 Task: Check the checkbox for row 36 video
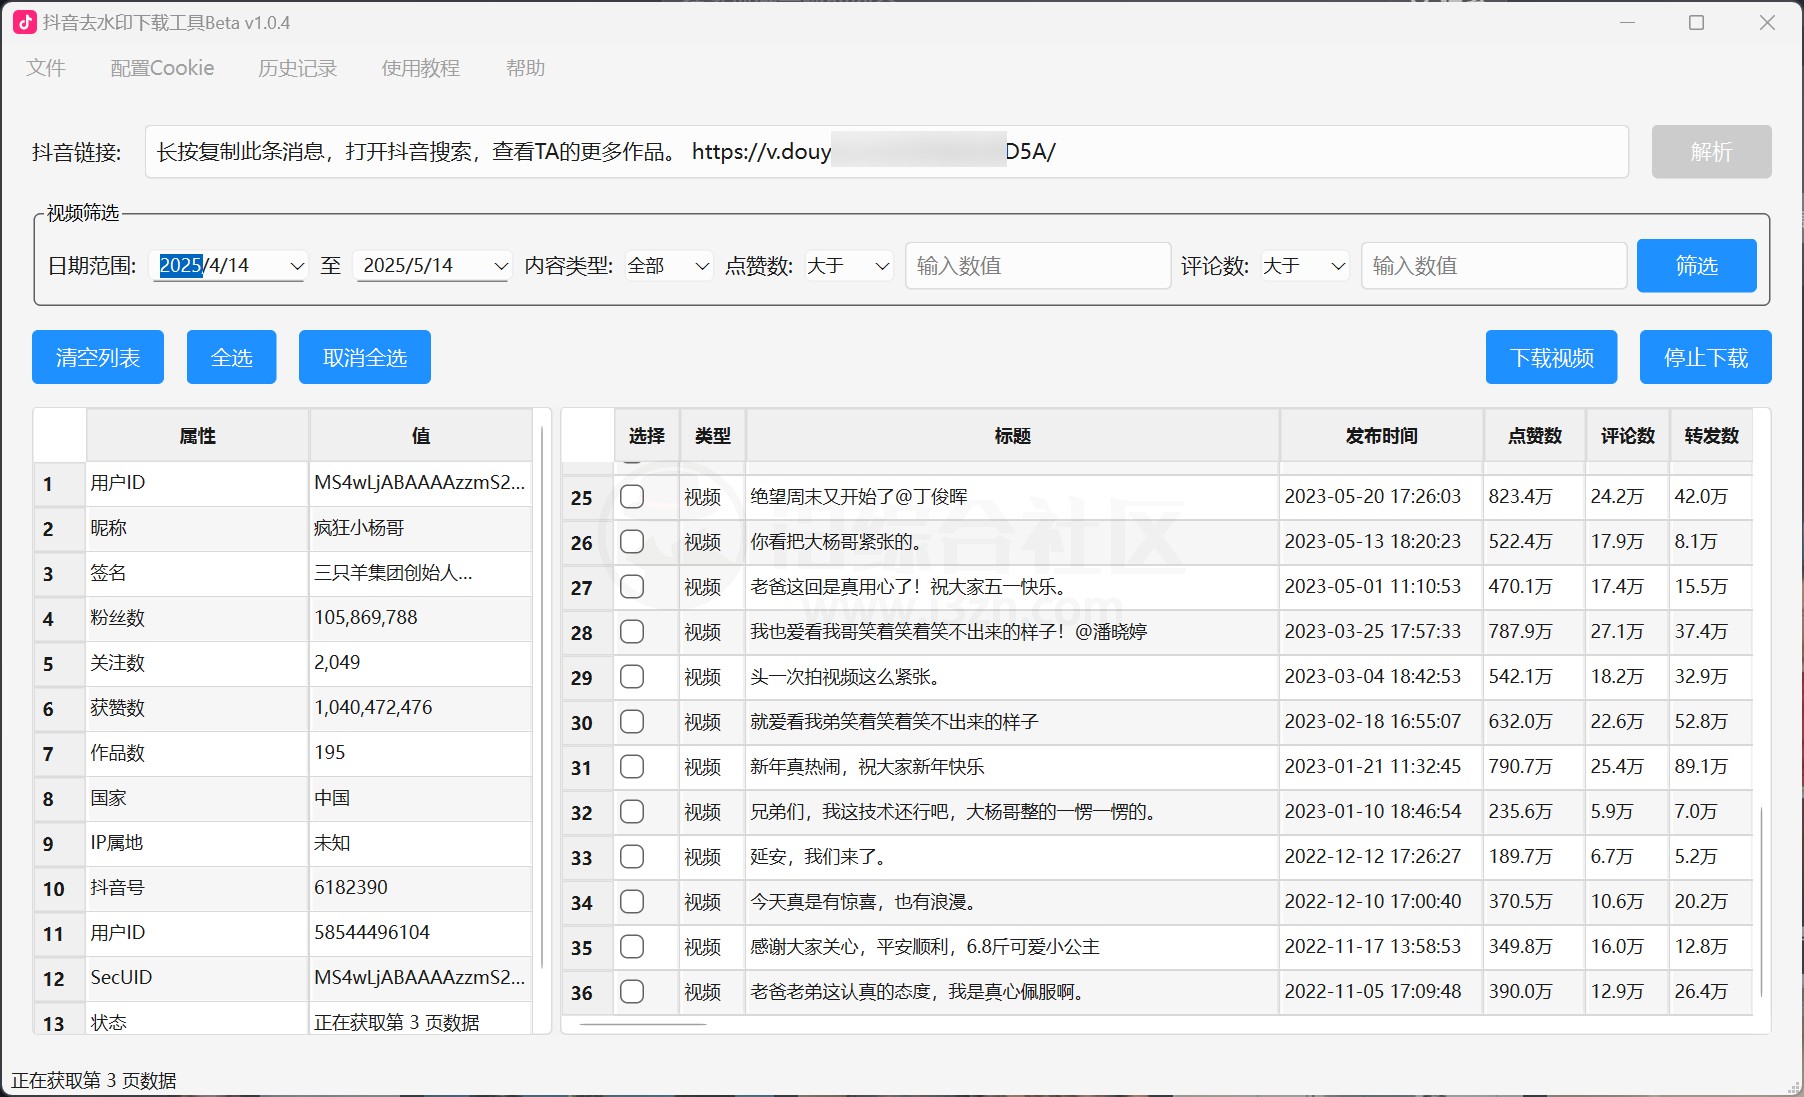coord(631,992)
